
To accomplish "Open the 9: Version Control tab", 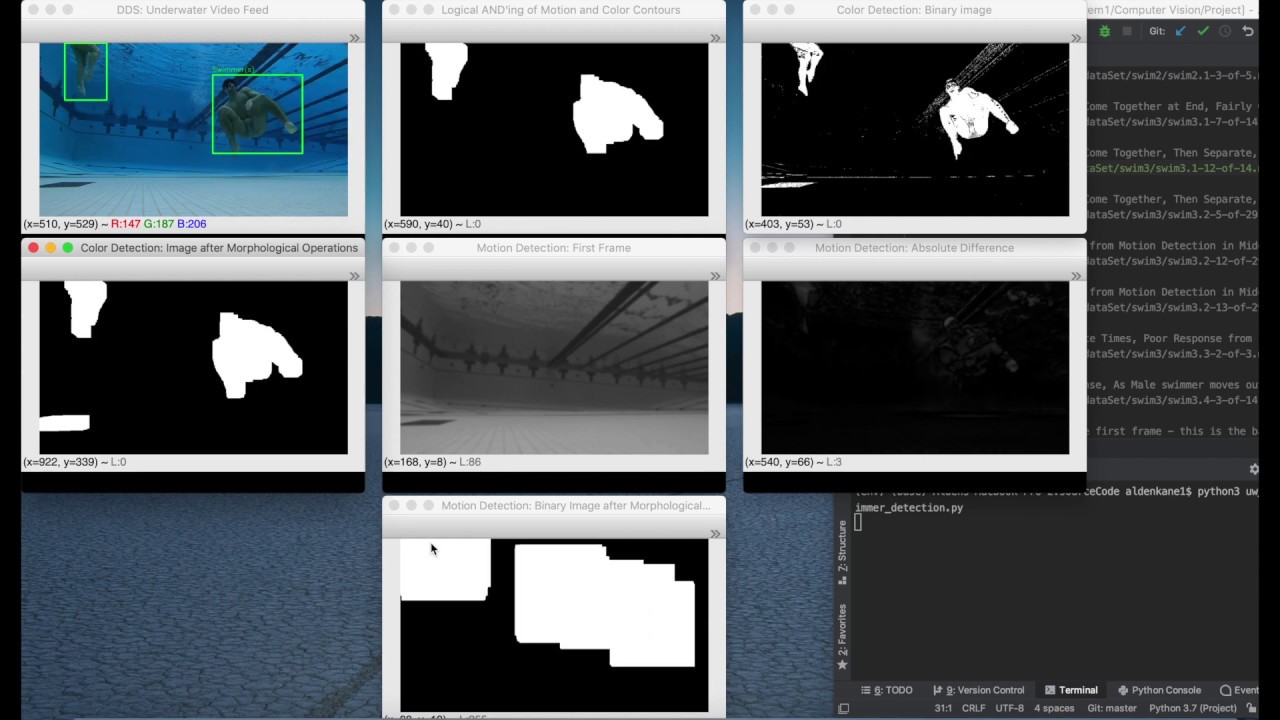I will tap(978, 690).
